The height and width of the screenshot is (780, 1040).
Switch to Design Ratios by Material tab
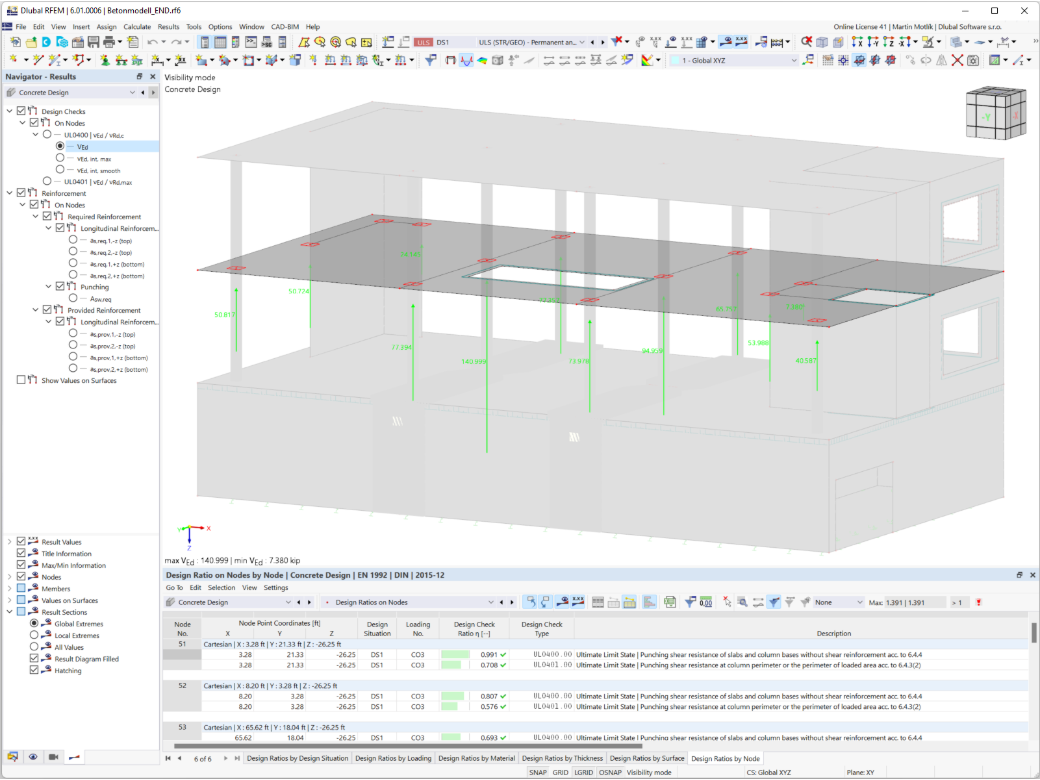tap(476, 758)
